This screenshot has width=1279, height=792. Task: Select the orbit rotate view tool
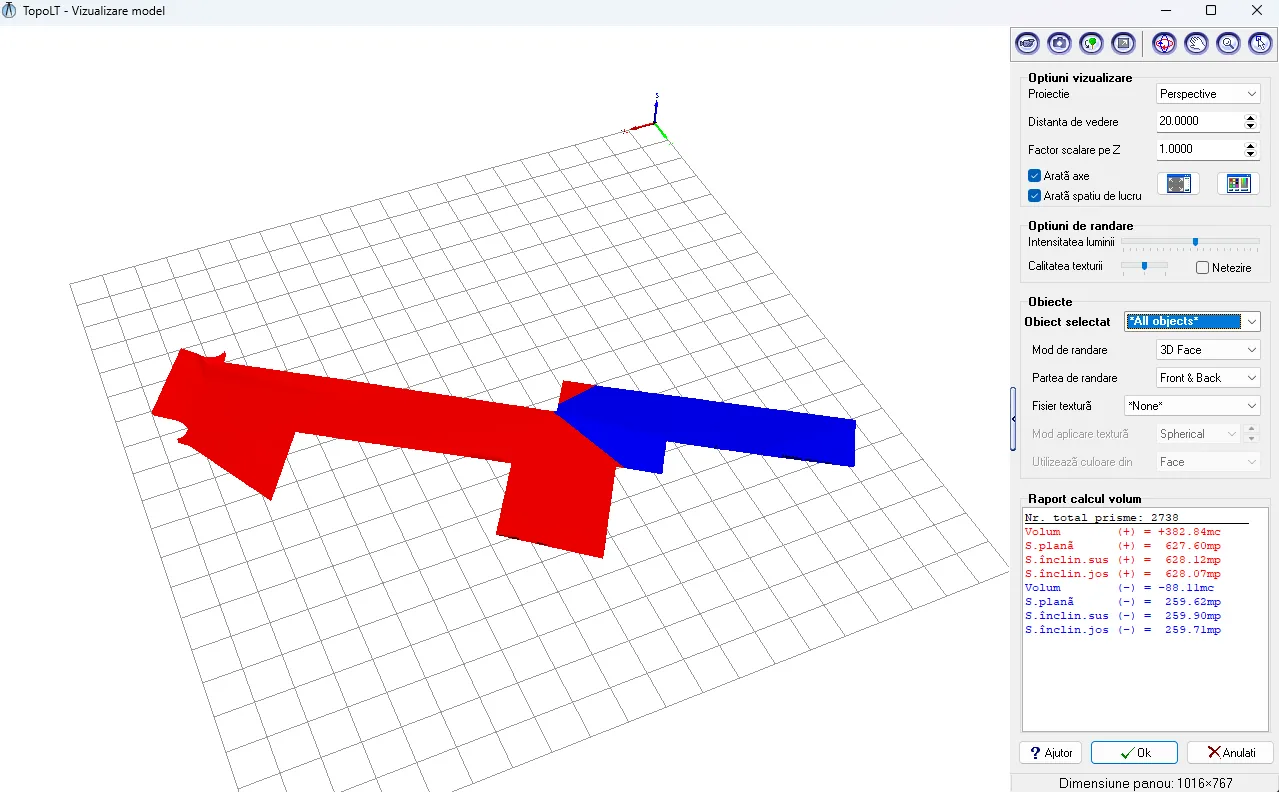pyautogui.click(x=1164, y=43)
